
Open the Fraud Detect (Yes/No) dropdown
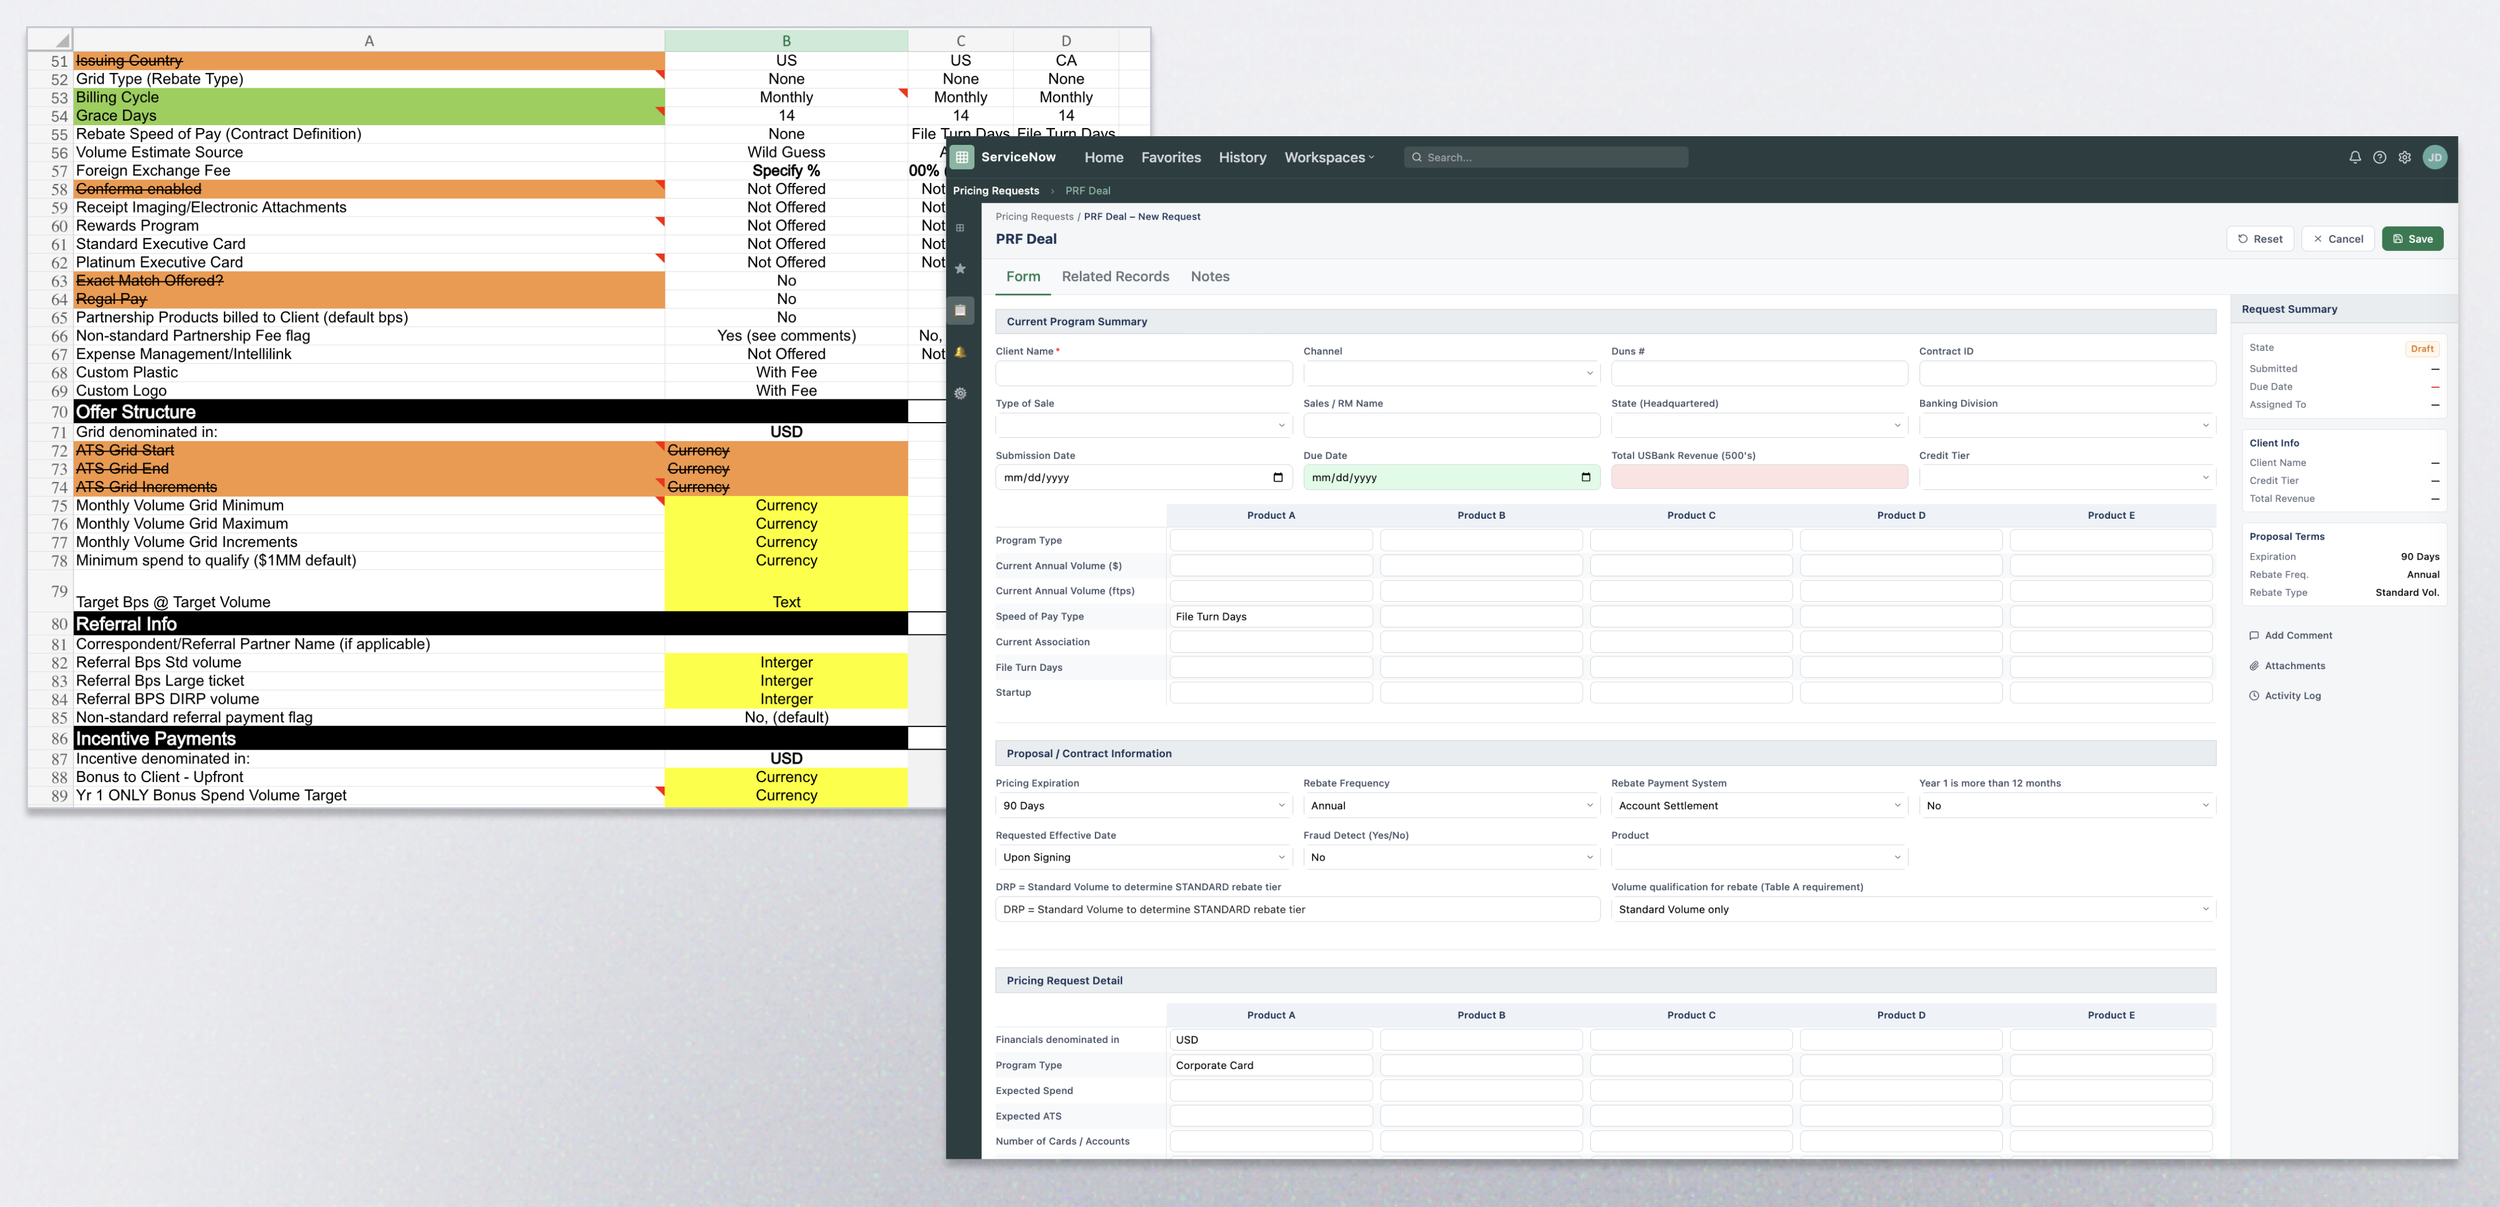(1452, 858)
